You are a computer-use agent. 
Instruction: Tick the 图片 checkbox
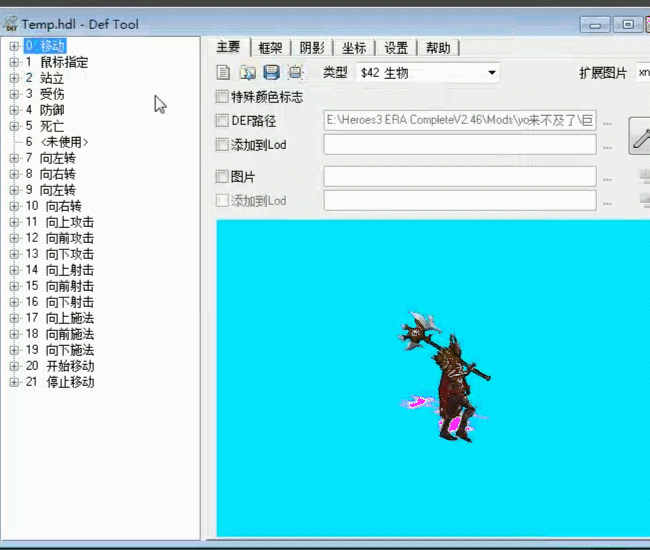point(222,177)
